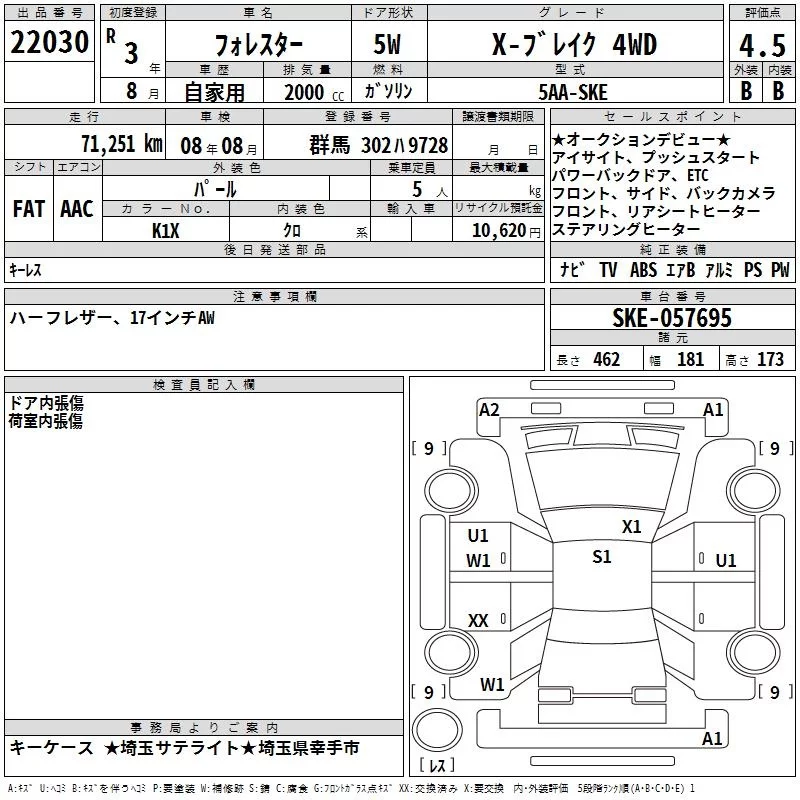The height and width of the screenshot is (800, 800).
Task: Click the ナビ equipment indicator
Action: click(573, 270)
